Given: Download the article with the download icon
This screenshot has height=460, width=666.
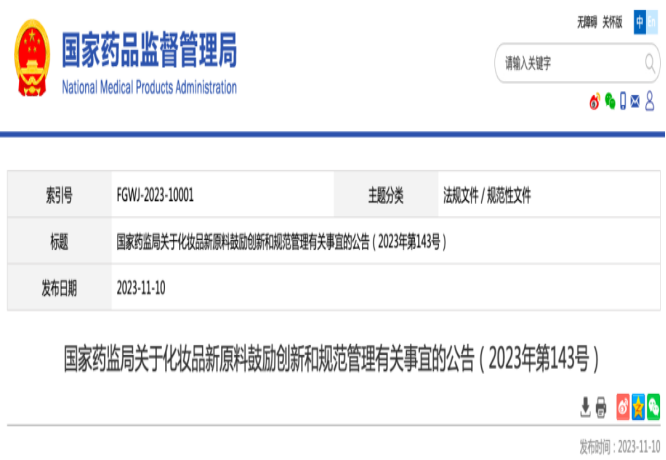Looking at the screenshot, I should [585, 407].
